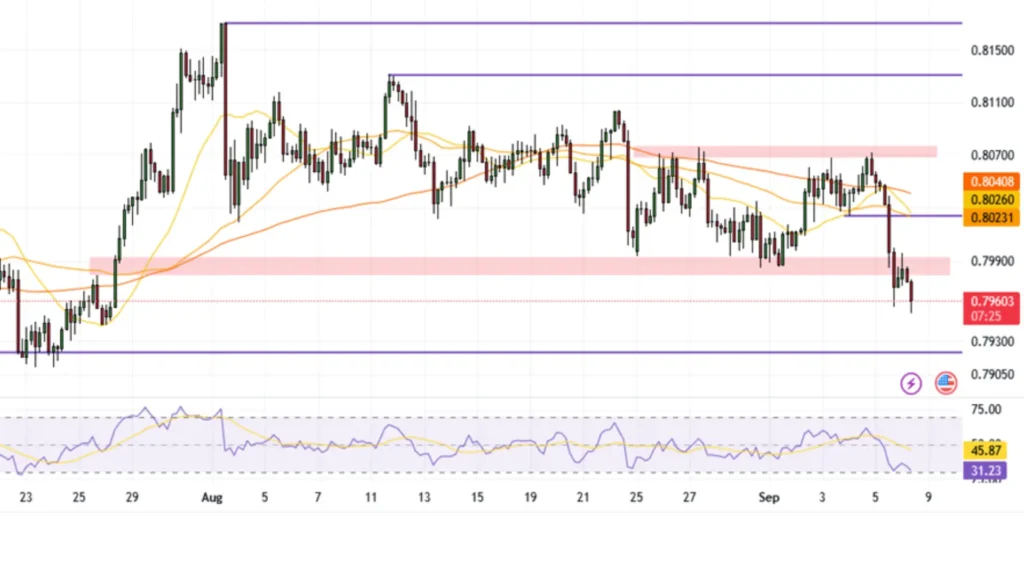
Task: Click the 0.81100 price axis level
Action: 991,102
